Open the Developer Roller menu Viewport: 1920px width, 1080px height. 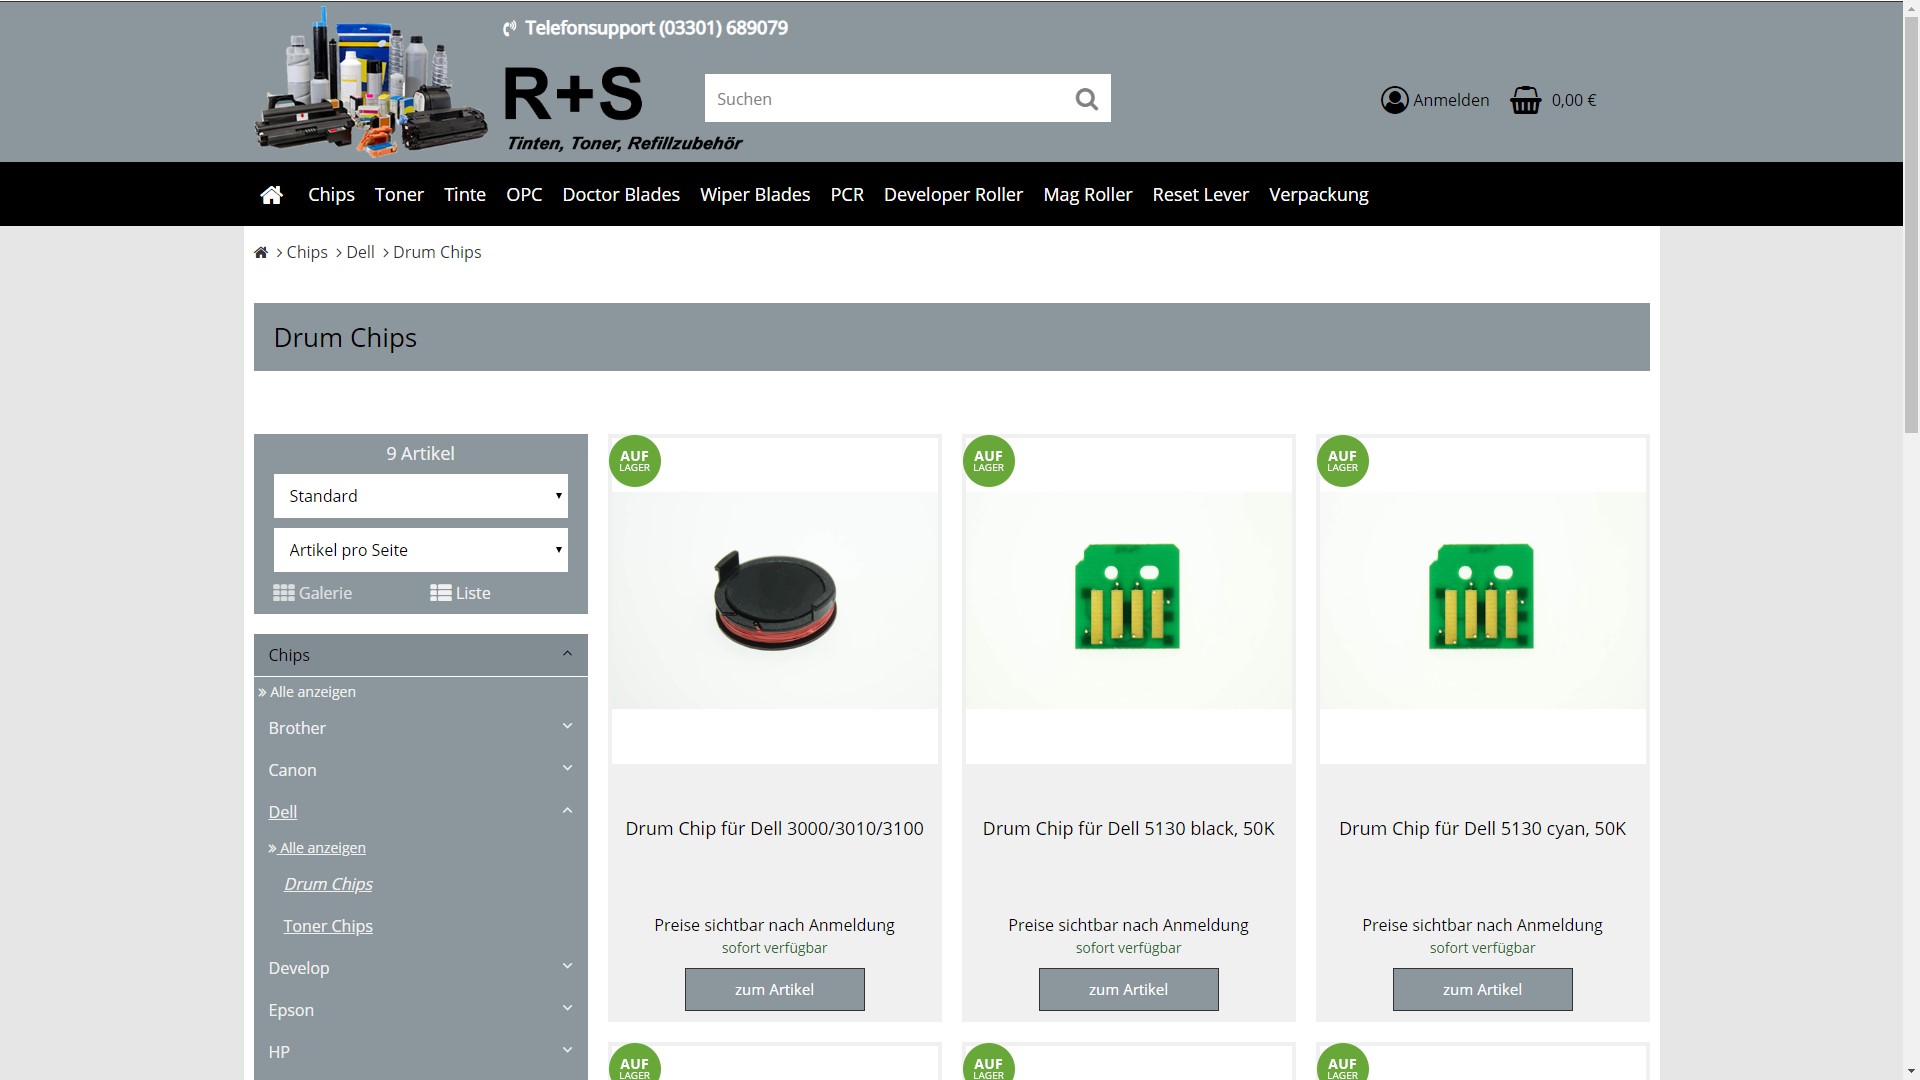coord(953,195)
